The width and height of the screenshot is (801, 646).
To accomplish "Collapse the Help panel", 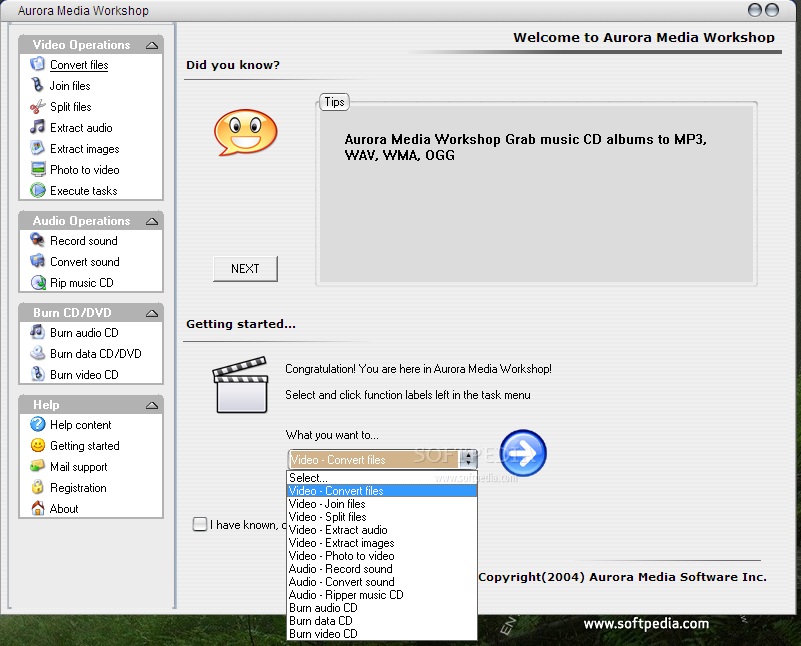I will coord(152,405).
